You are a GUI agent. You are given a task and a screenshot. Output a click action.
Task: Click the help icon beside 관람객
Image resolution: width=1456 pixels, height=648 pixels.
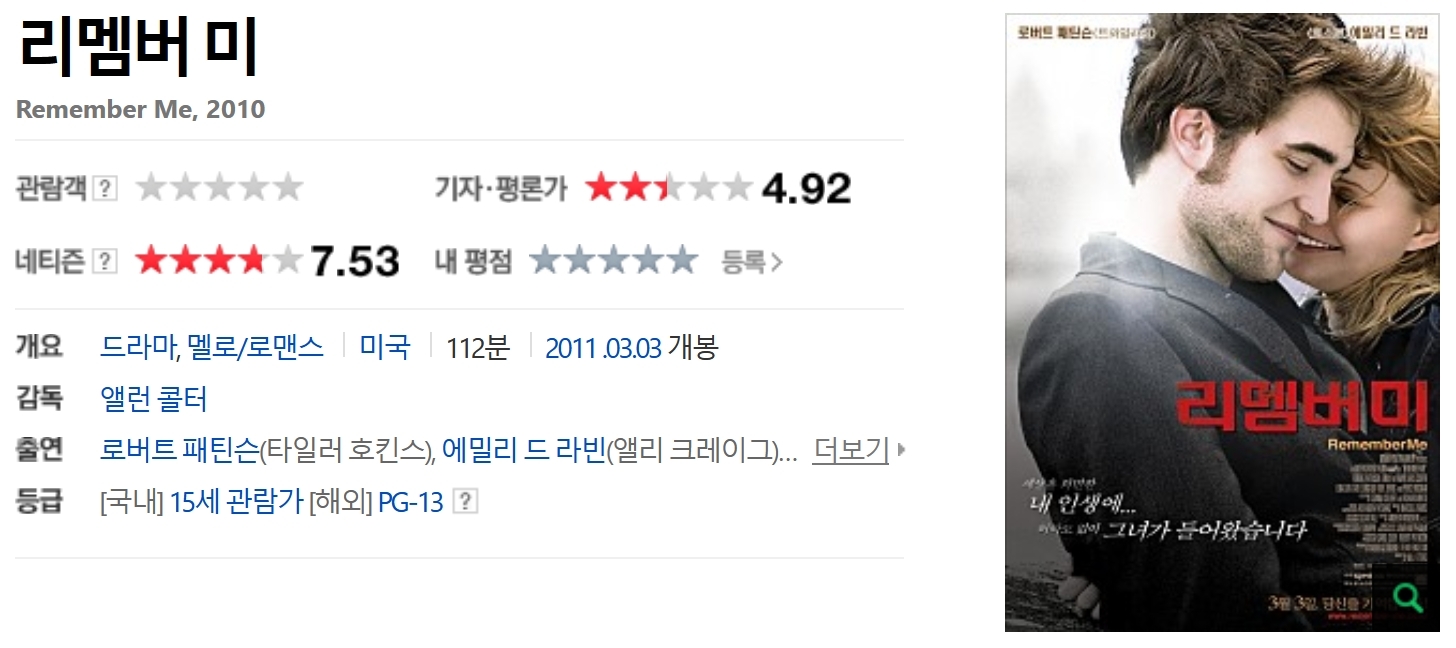(x=105, y=188)
